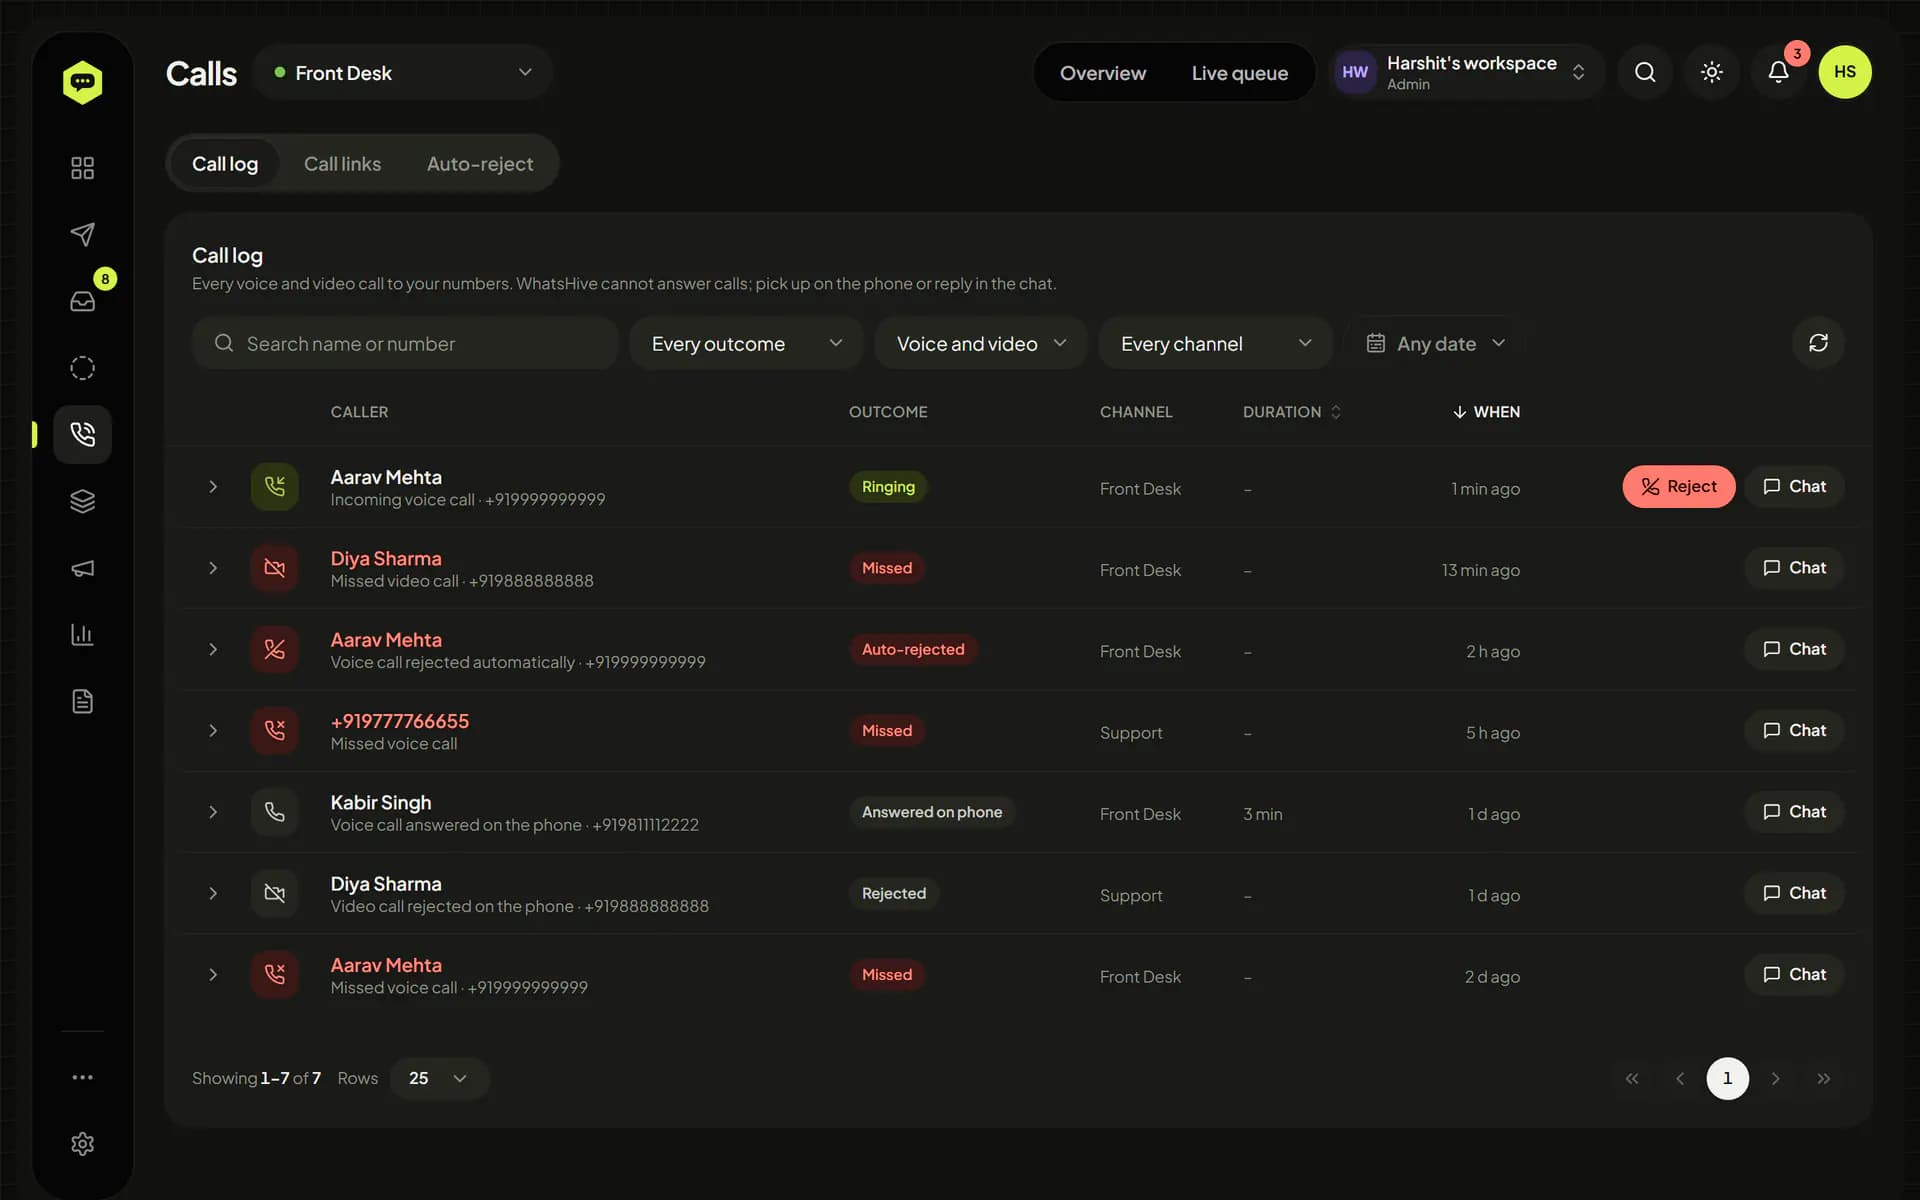Viewport: 1920px width, 1200px height.
Task: Open the Any date filter
Action: click(1435, 343)
